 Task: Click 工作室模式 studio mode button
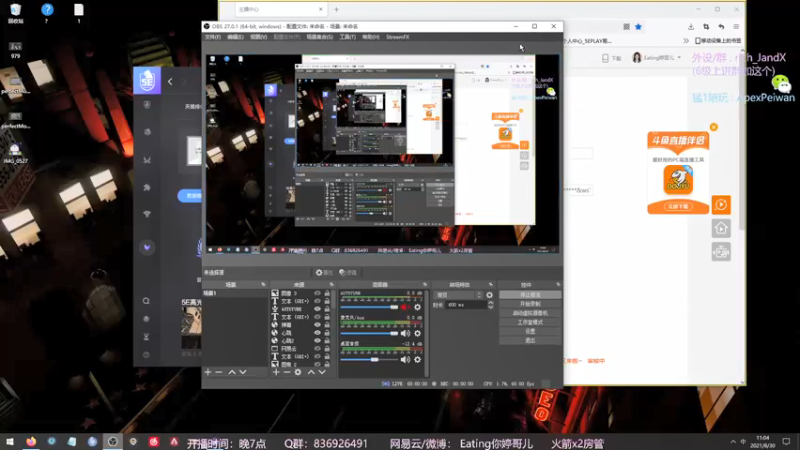(x=530, y=322)
